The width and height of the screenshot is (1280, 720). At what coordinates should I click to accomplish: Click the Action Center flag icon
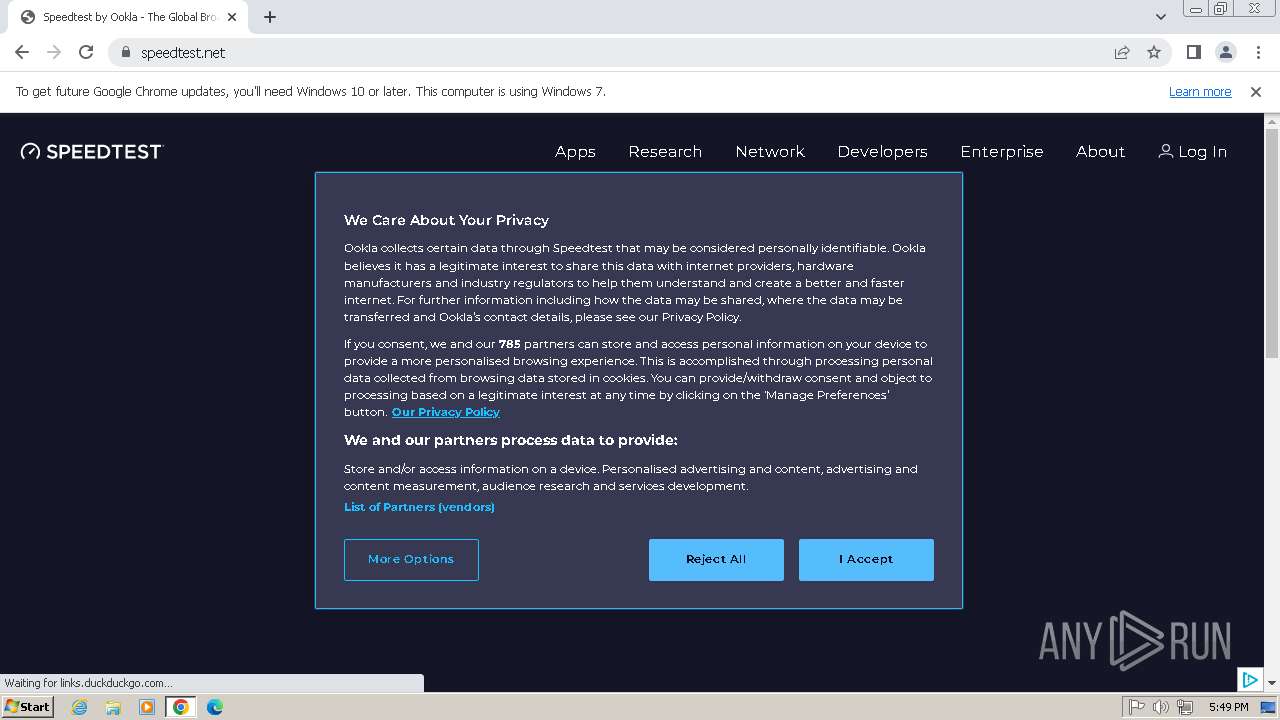[1137, 707]
